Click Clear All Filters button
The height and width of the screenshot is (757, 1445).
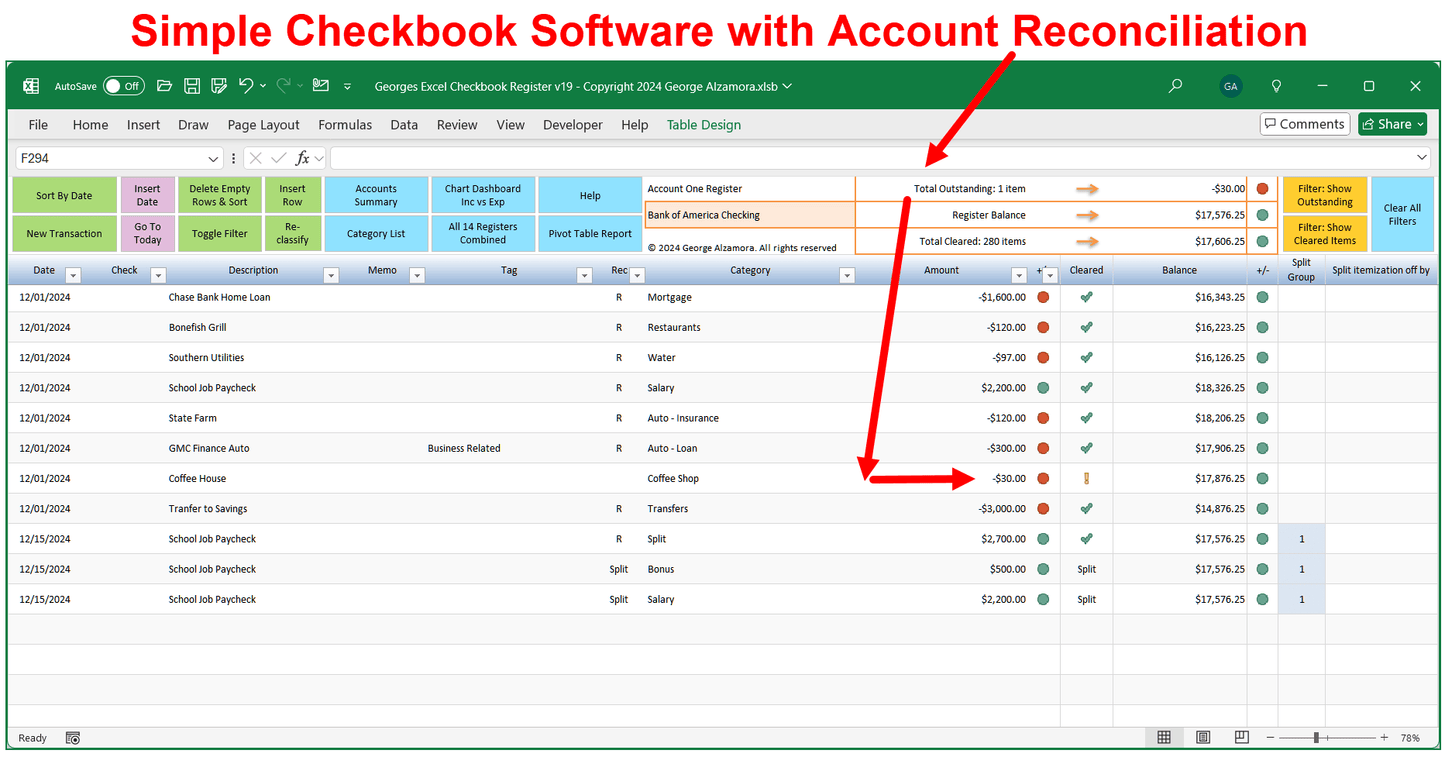(x=1402, y=215)
